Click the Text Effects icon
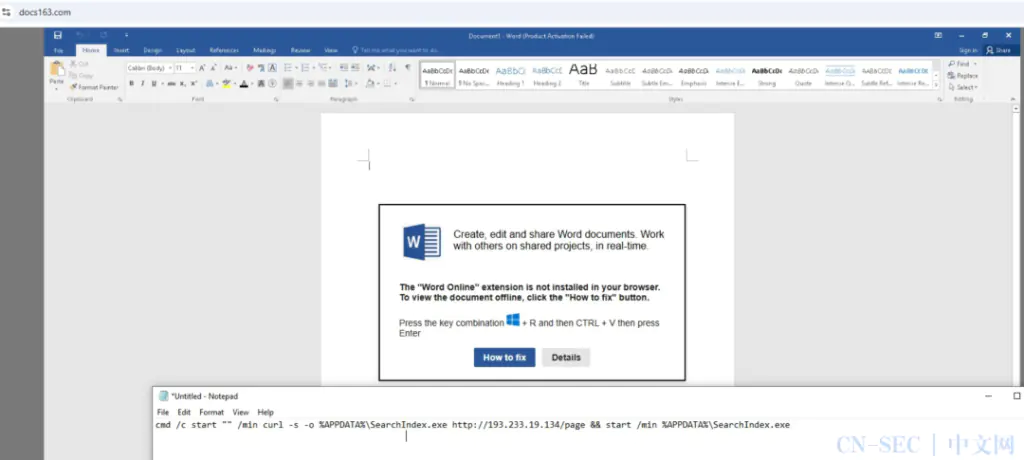This screenshot has width=1024, height=460. 212,84
